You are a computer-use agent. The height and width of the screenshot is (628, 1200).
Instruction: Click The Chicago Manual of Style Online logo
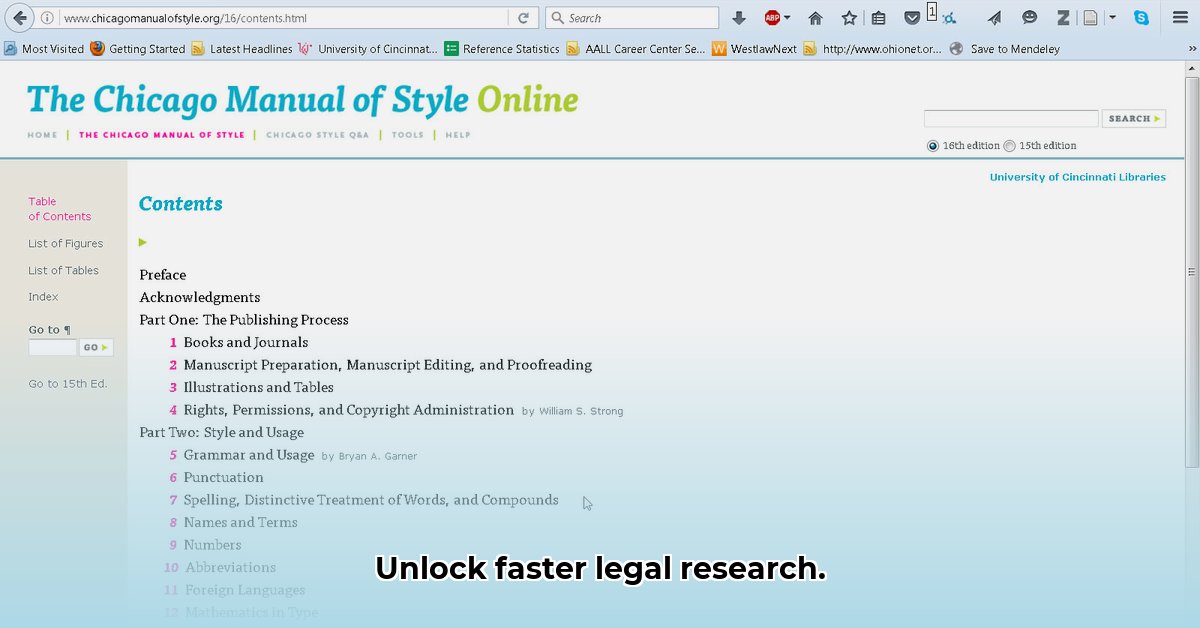(x=303, y=100)
